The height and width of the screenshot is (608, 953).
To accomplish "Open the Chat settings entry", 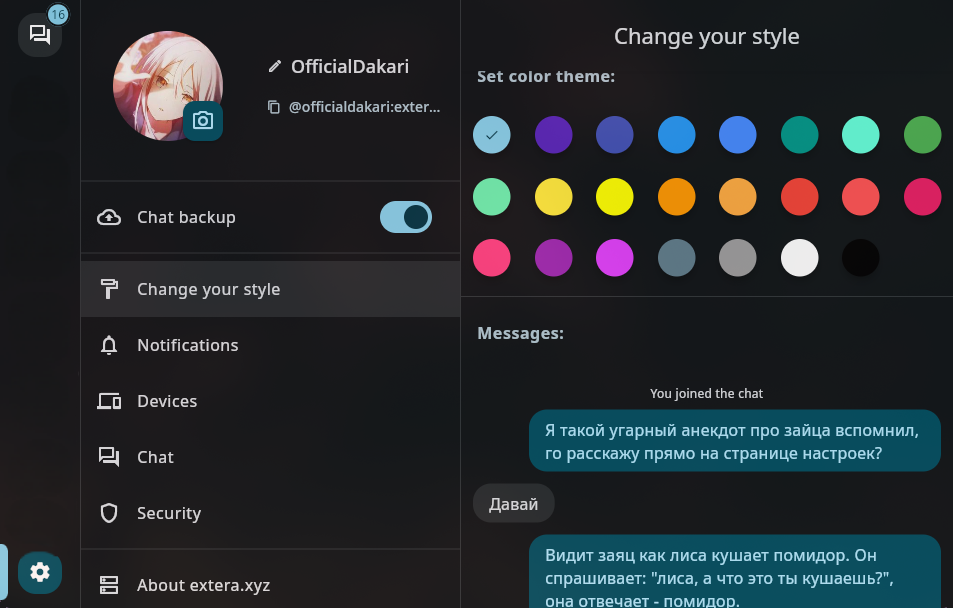I will (155, 457).
